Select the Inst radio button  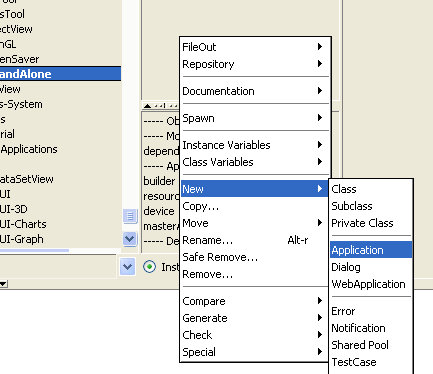click(150, 267)
